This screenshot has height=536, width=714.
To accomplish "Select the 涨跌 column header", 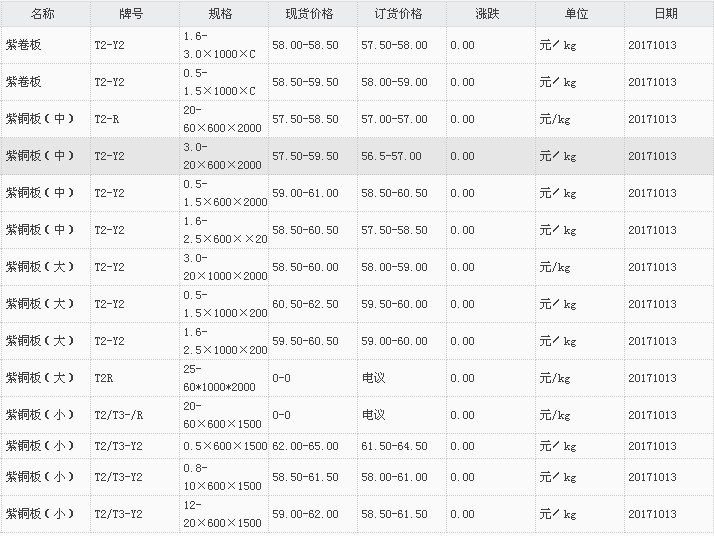I will click(x=488, y=14).
